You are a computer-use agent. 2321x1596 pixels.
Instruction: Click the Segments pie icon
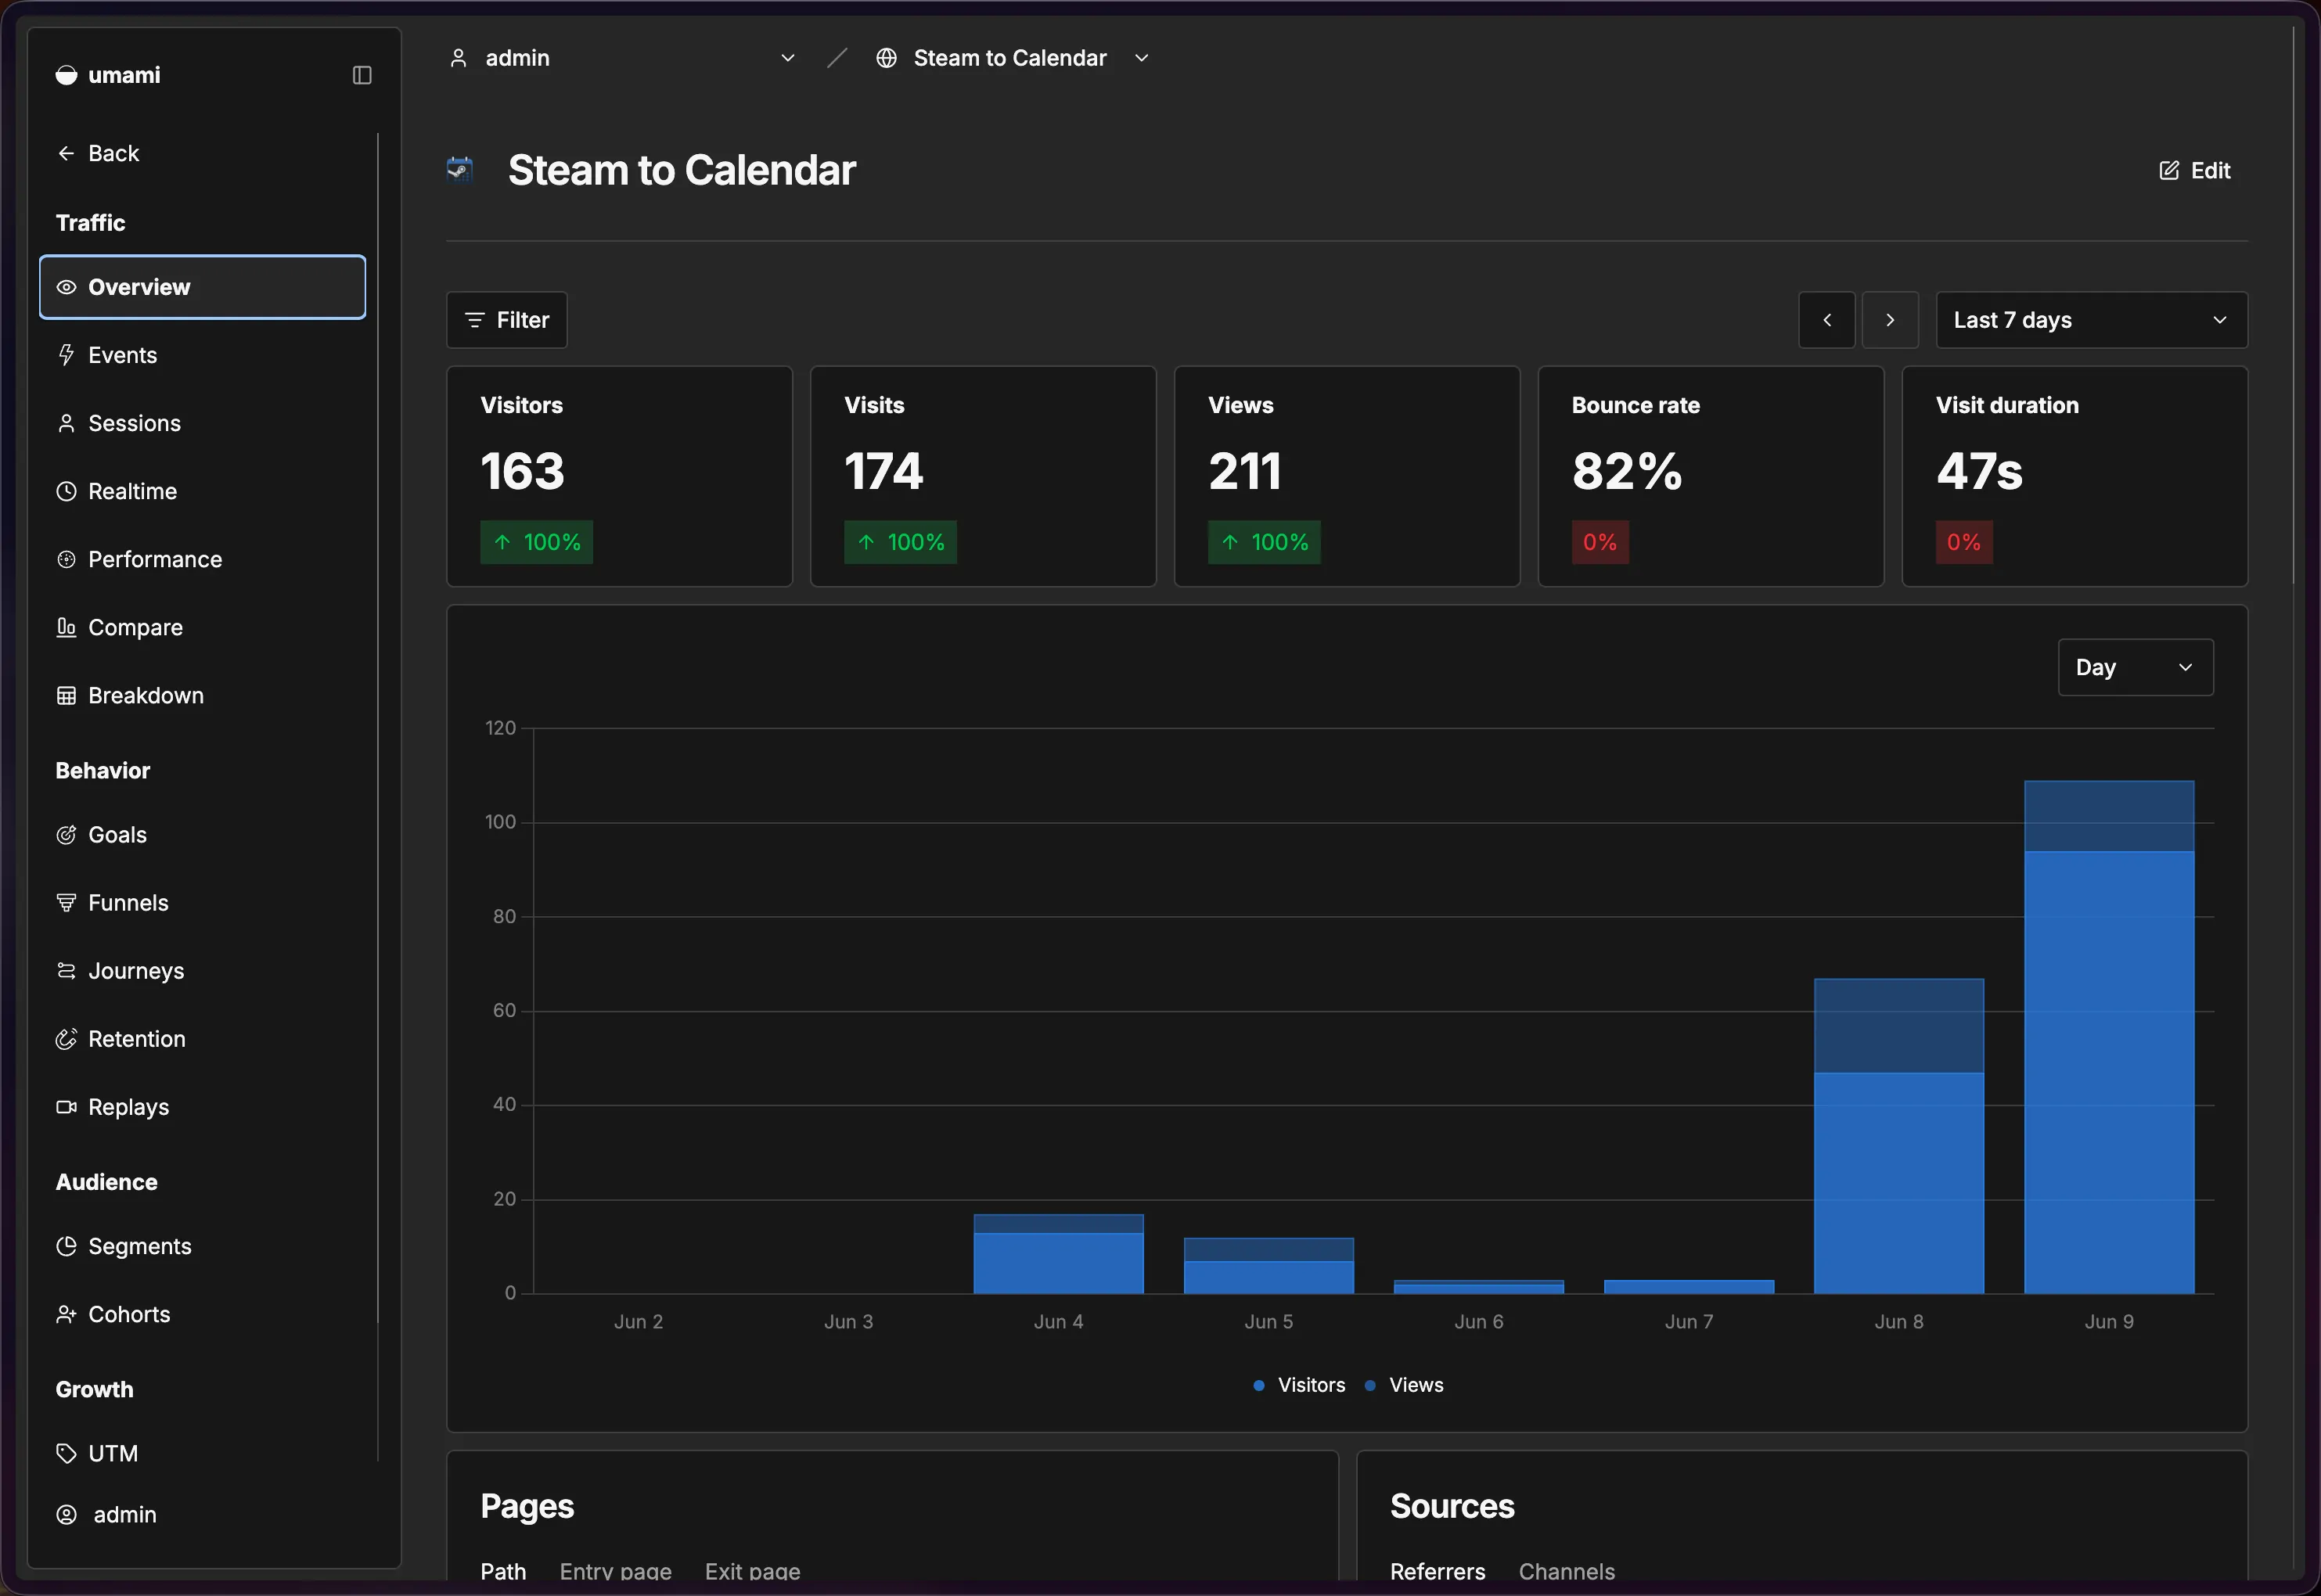tap(66, 1246)
